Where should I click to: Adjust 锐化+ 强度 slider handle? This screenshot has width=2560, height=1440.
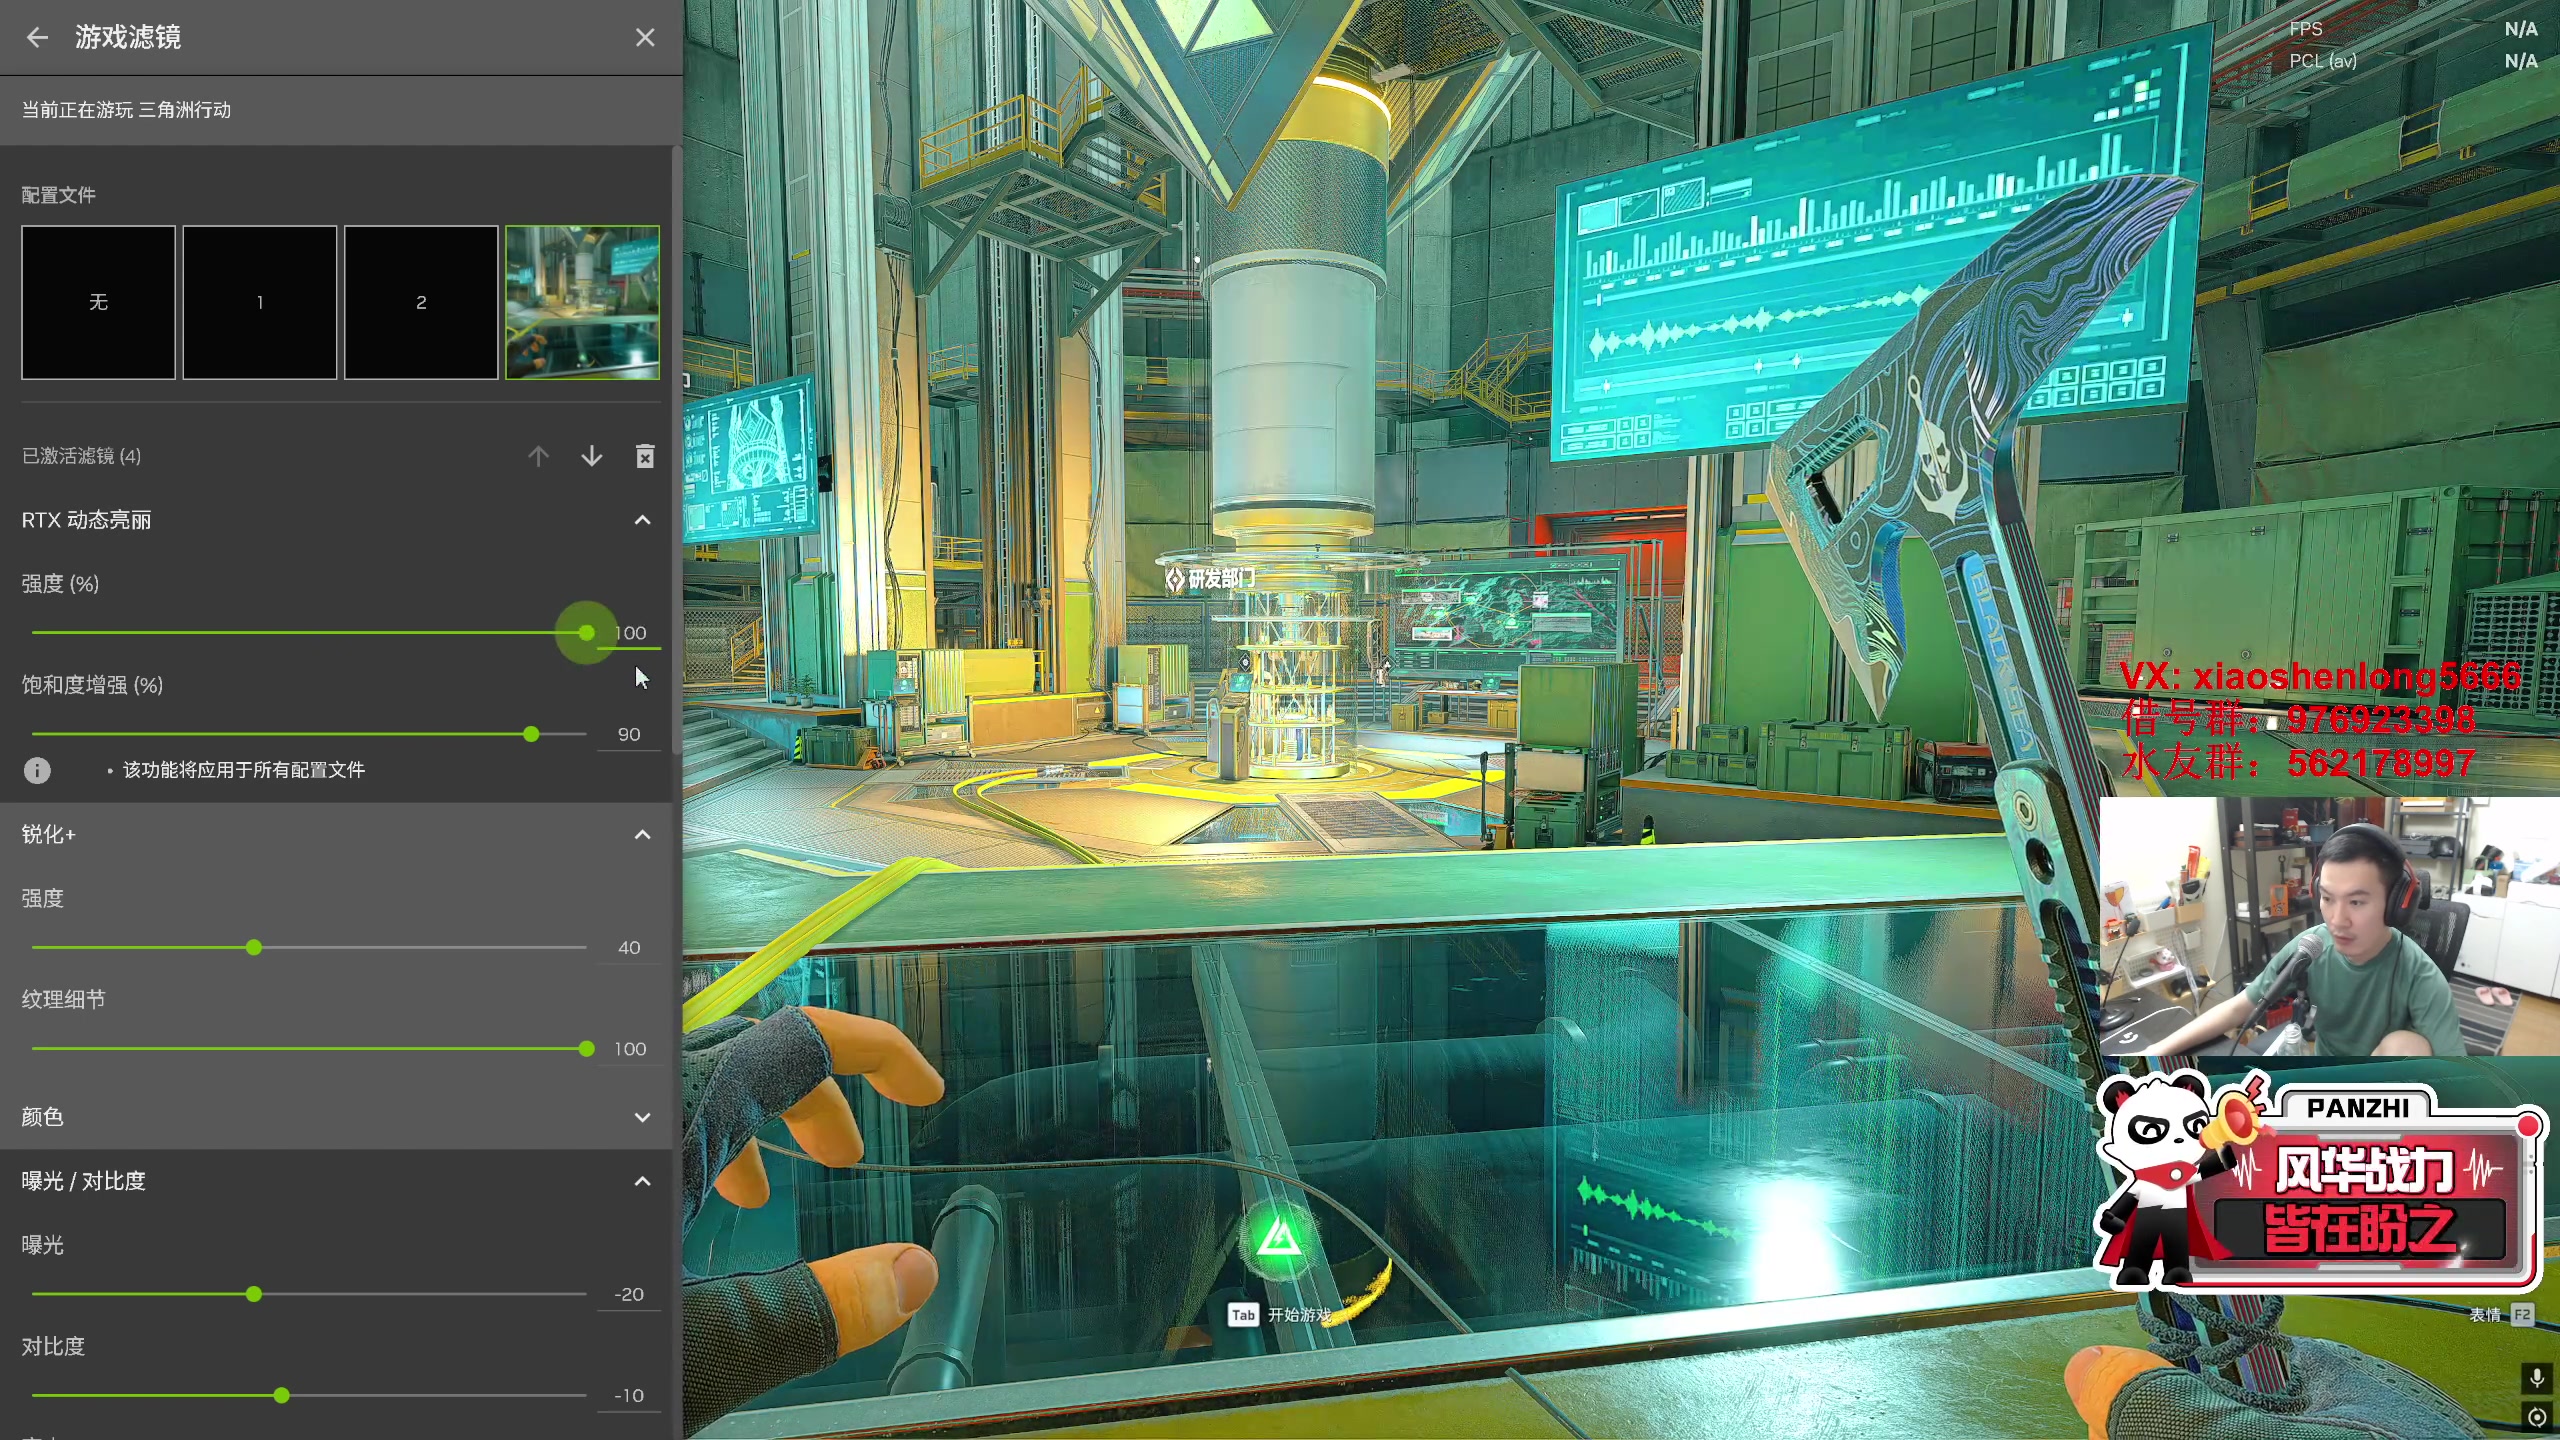click(x=254, y=947)
